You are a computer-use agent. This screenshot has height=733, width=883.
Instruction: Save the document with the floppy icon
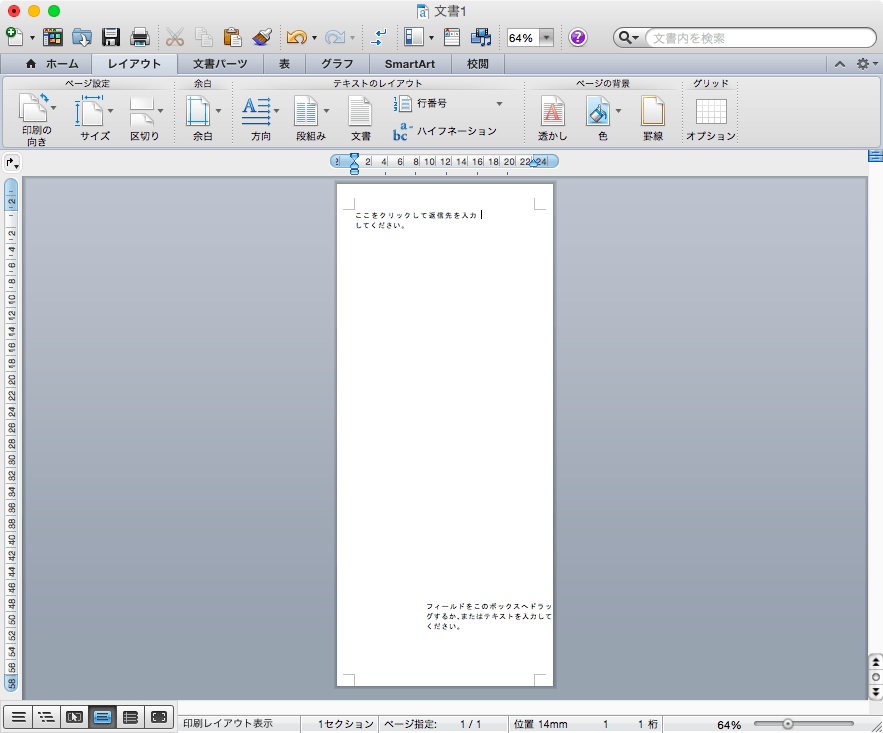(x=111, y=37)
